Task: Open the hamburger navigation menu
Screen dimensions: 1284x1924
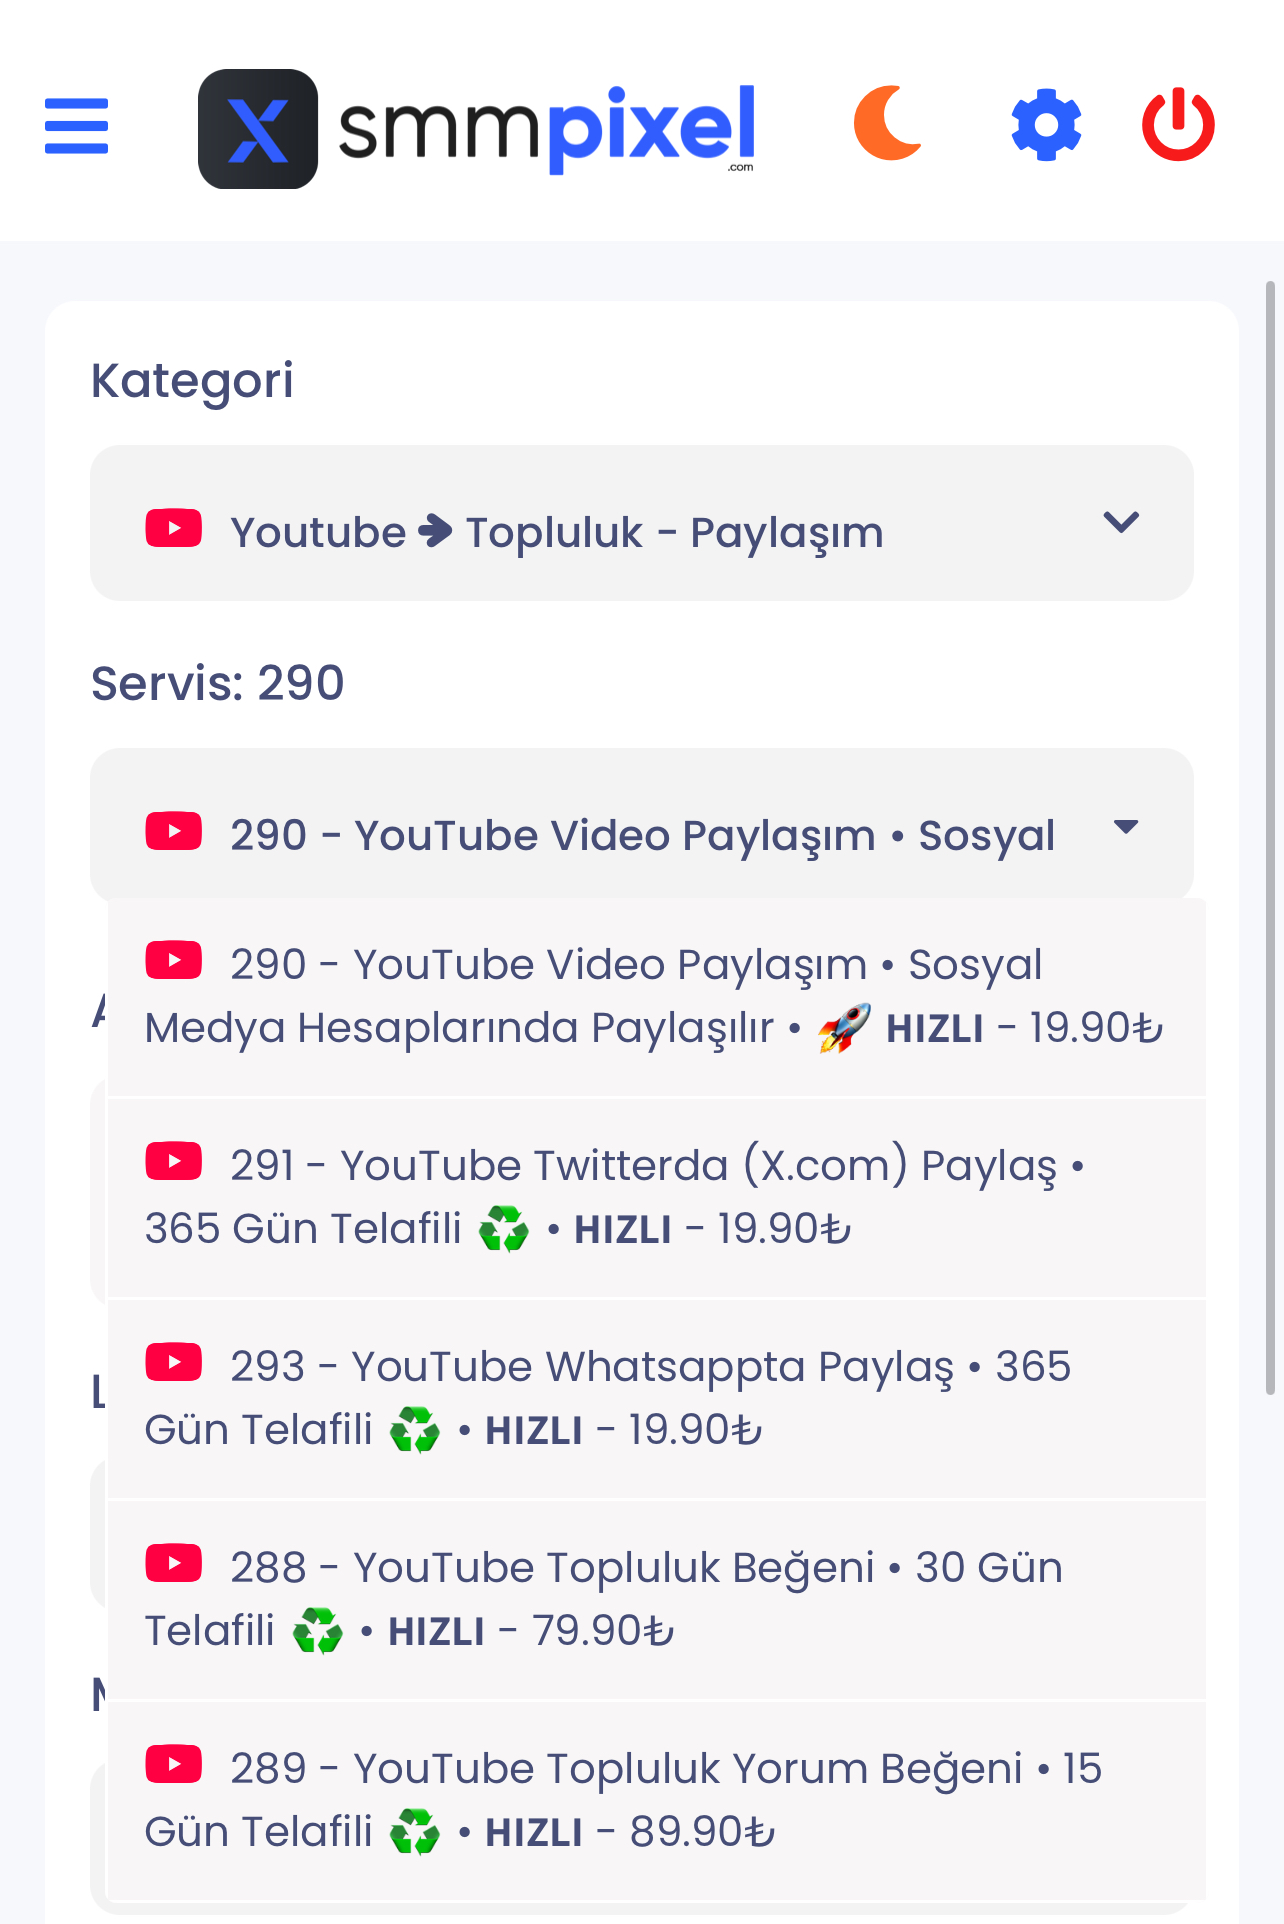Action: tap(76, 126)
